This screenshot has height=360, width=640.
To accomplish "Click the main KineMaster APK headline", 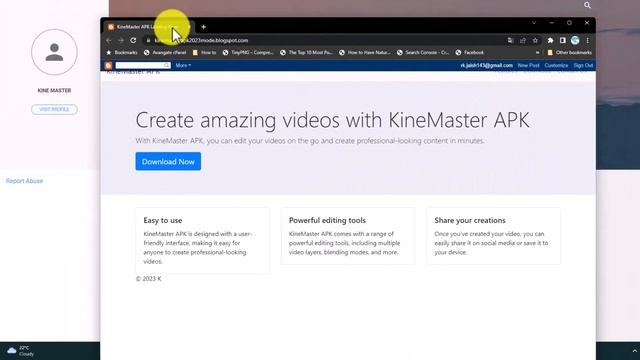I will 332,120.
